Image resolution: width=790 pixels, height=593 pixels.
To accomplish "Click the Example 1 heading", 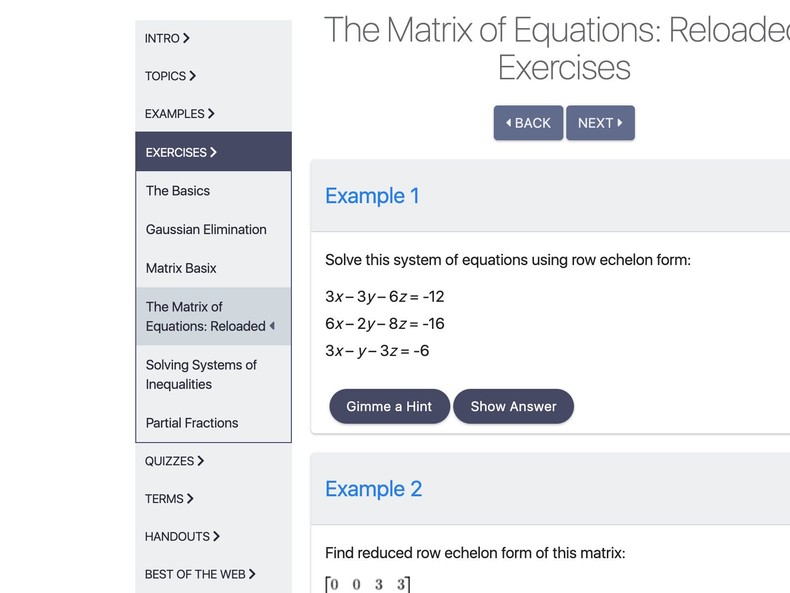I will point(372,196).
